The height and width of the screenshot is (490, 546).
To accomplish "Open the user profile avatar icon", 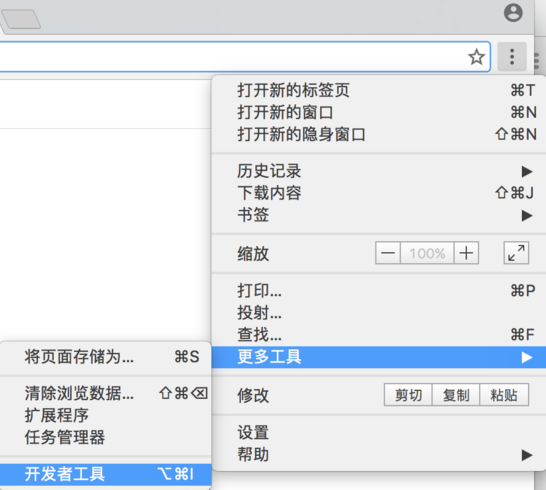I will [x=513, y=13].
